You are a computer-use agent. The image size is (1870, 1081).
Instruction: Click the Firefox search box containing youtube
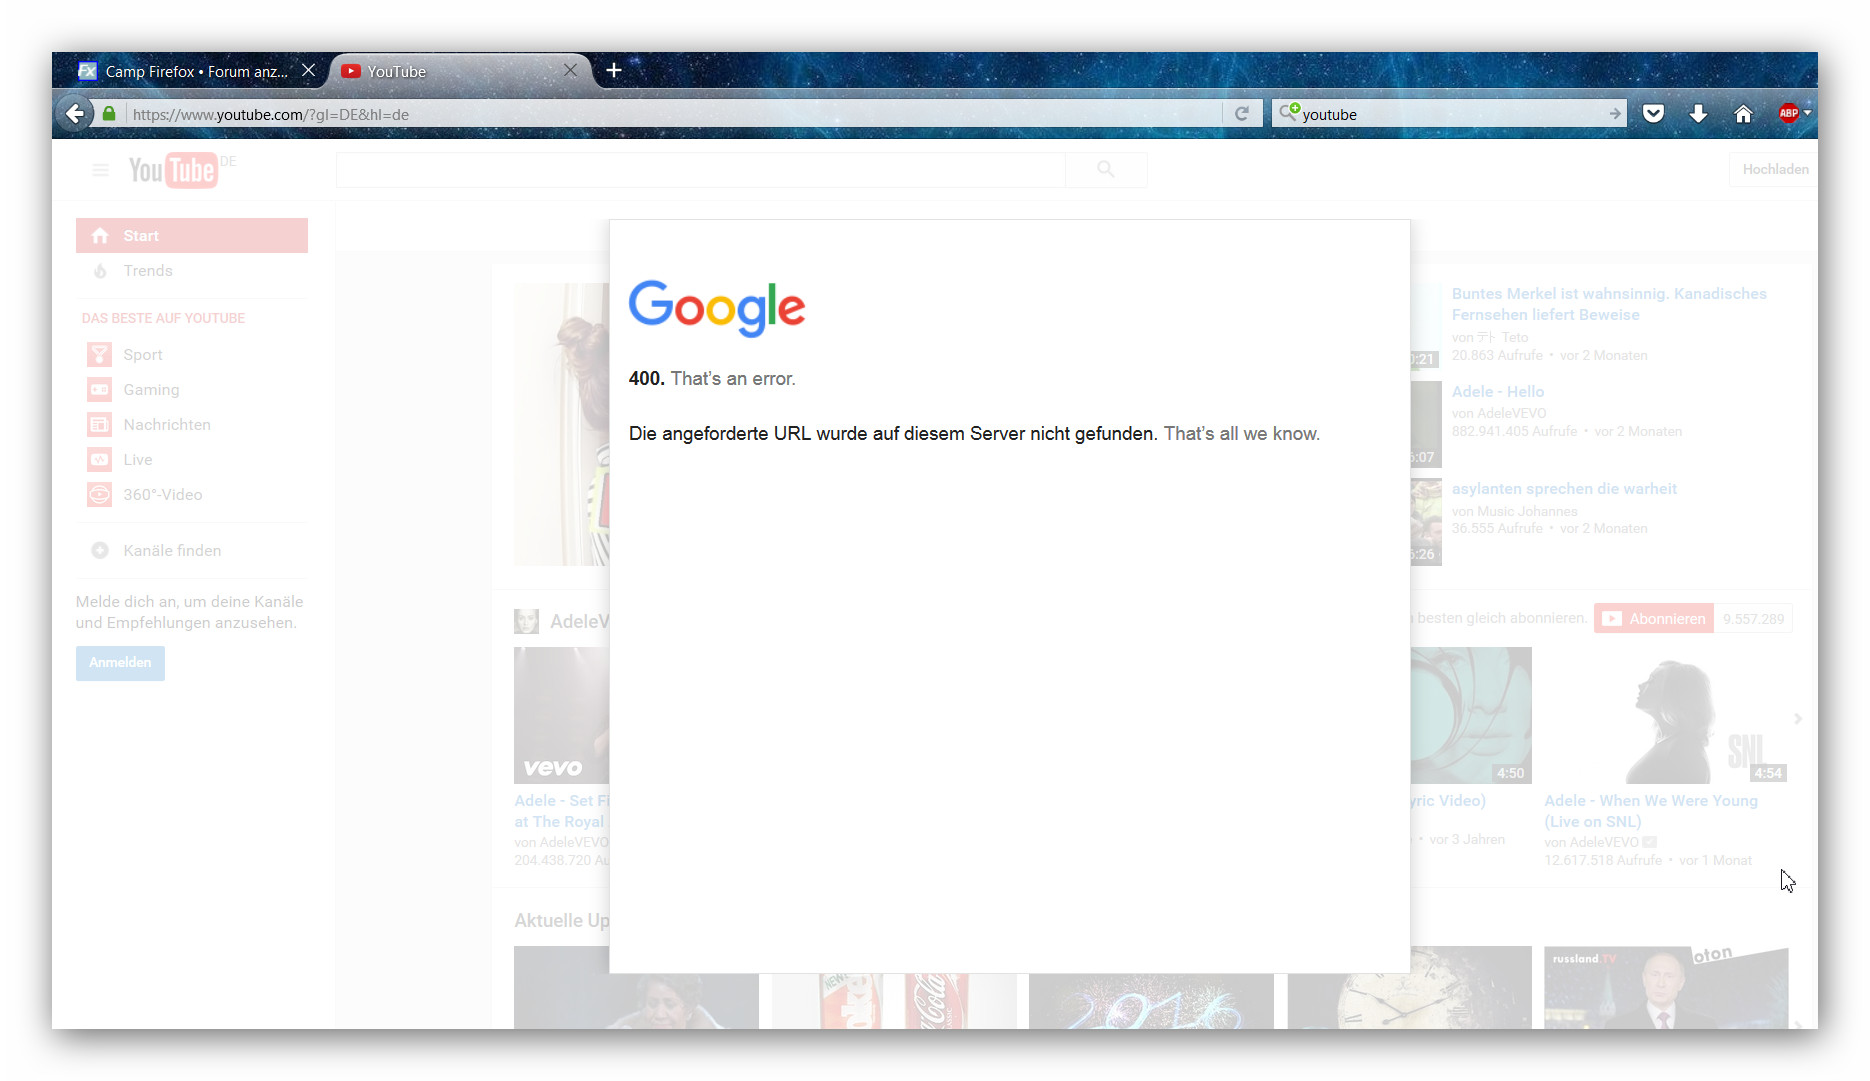coord(1451,114)
